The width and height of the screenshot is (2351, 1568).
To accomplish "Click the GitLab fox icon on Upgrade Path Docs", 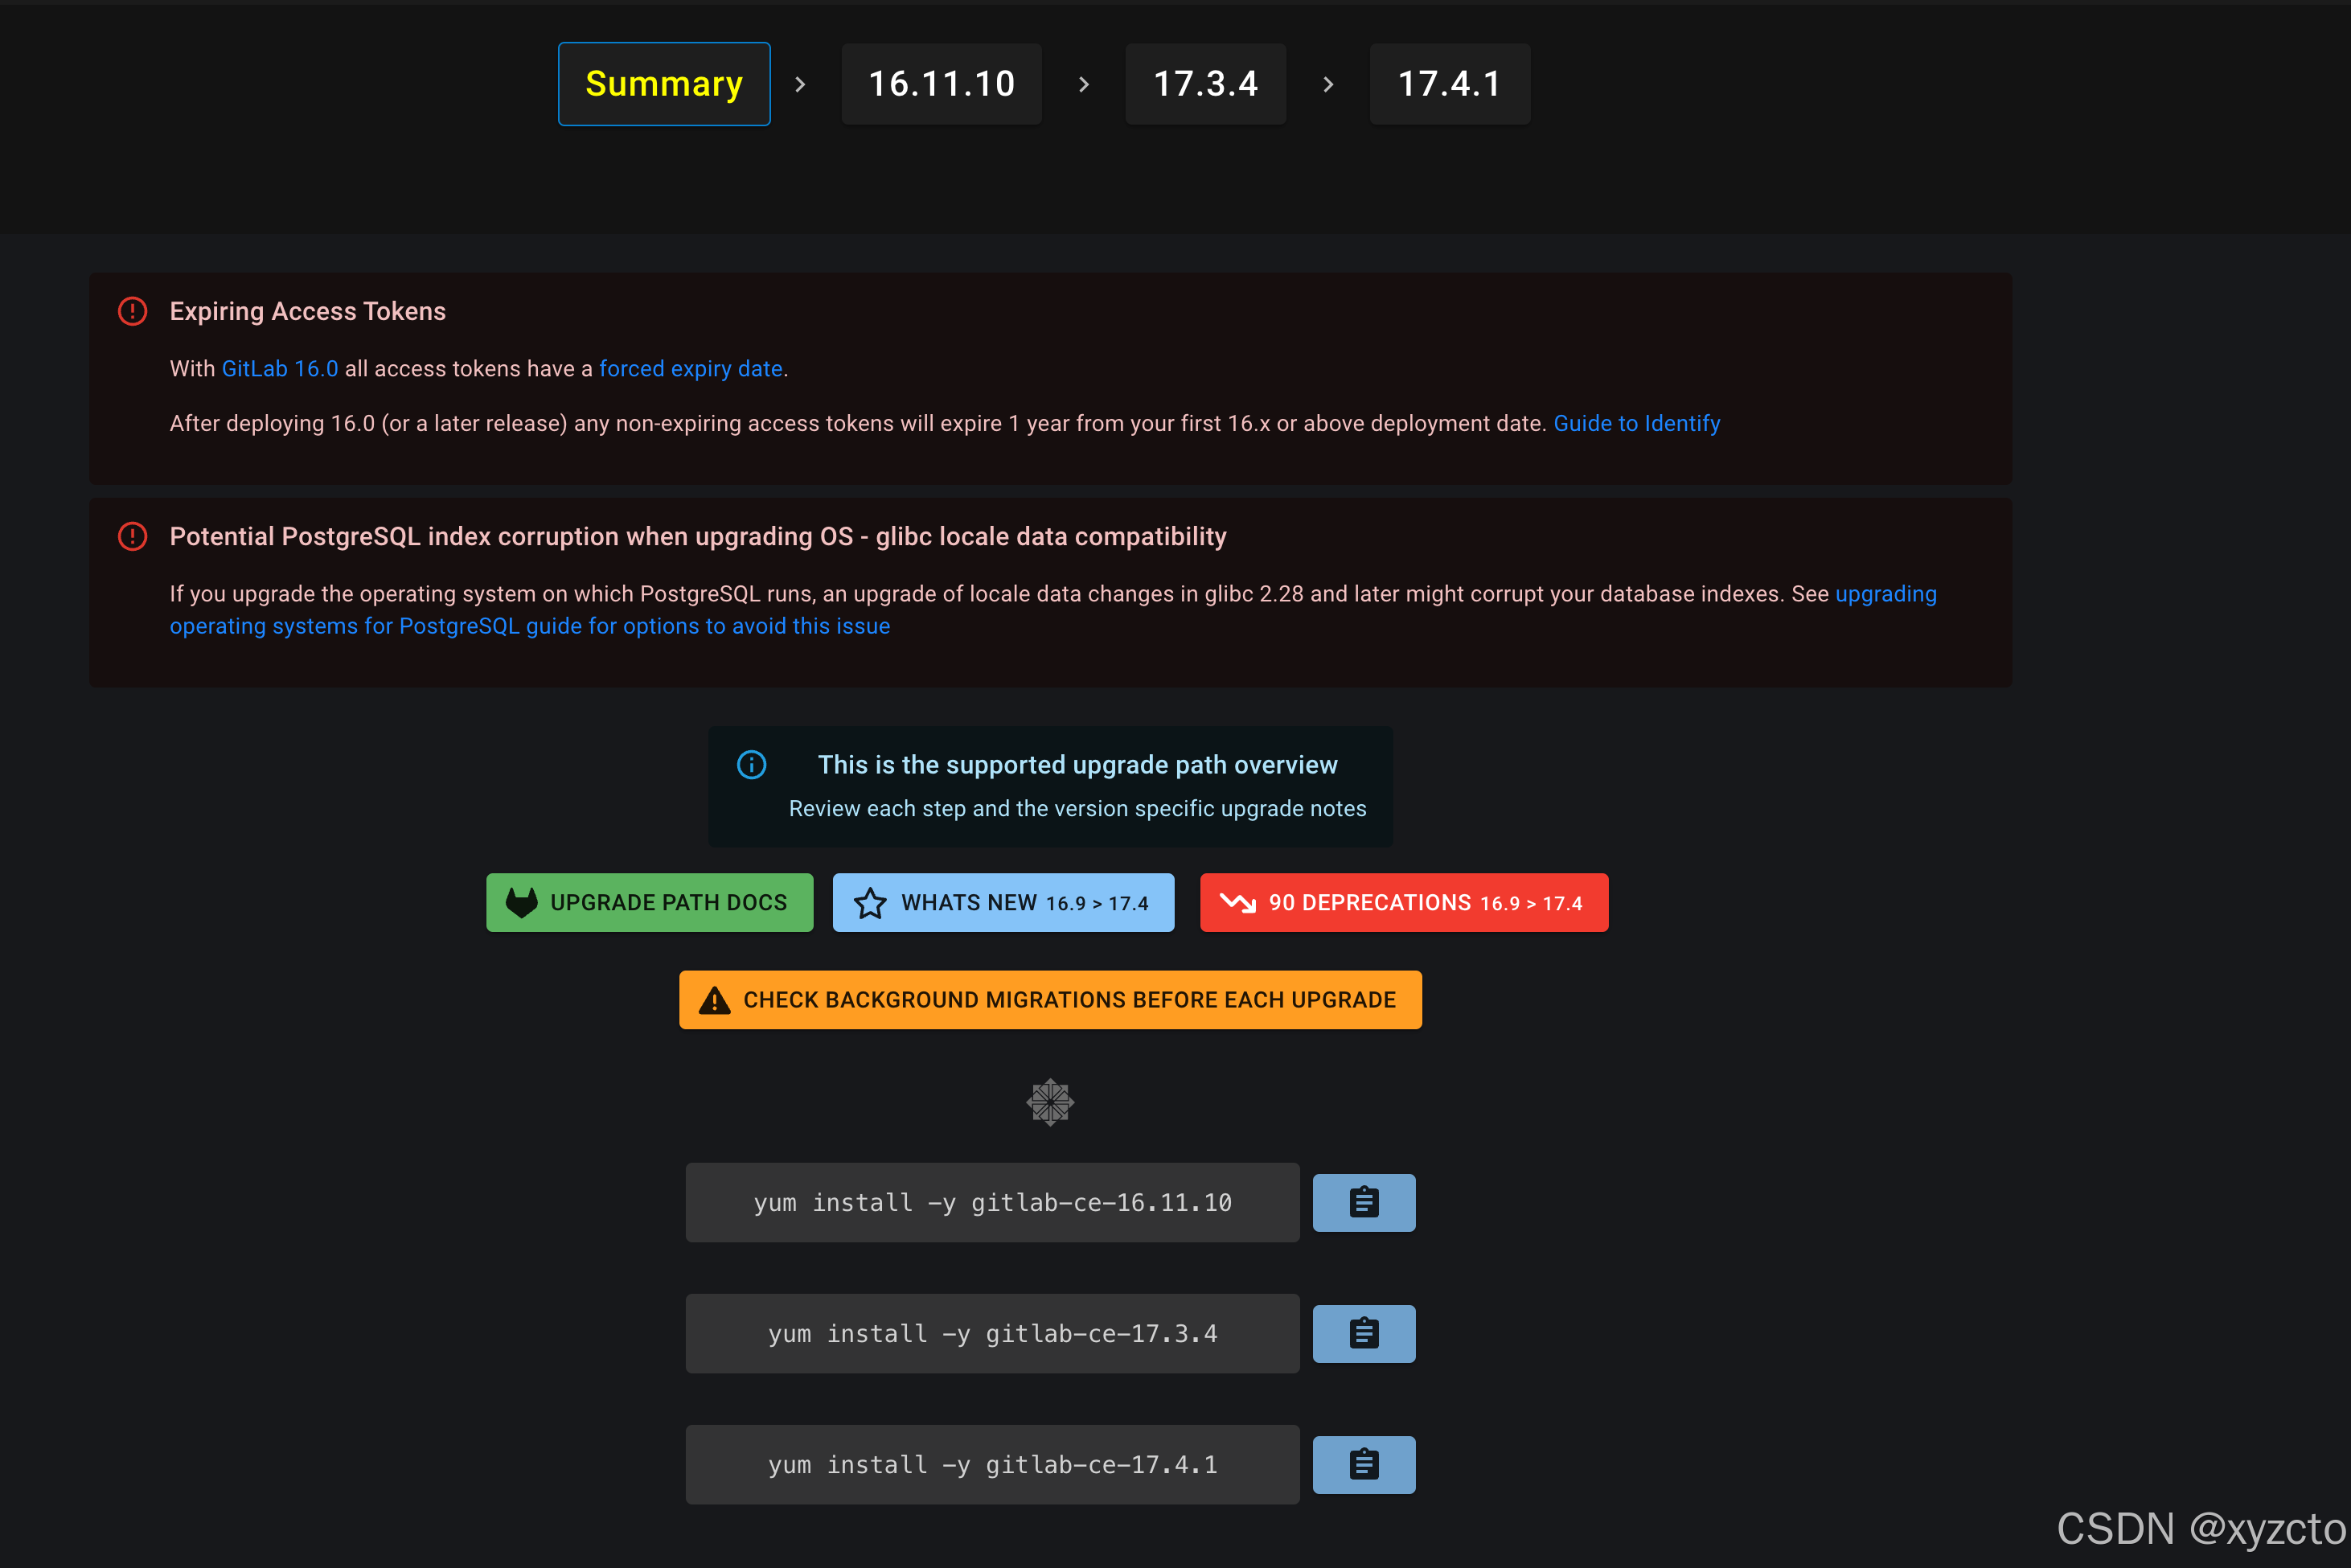I will click(521, 903).
